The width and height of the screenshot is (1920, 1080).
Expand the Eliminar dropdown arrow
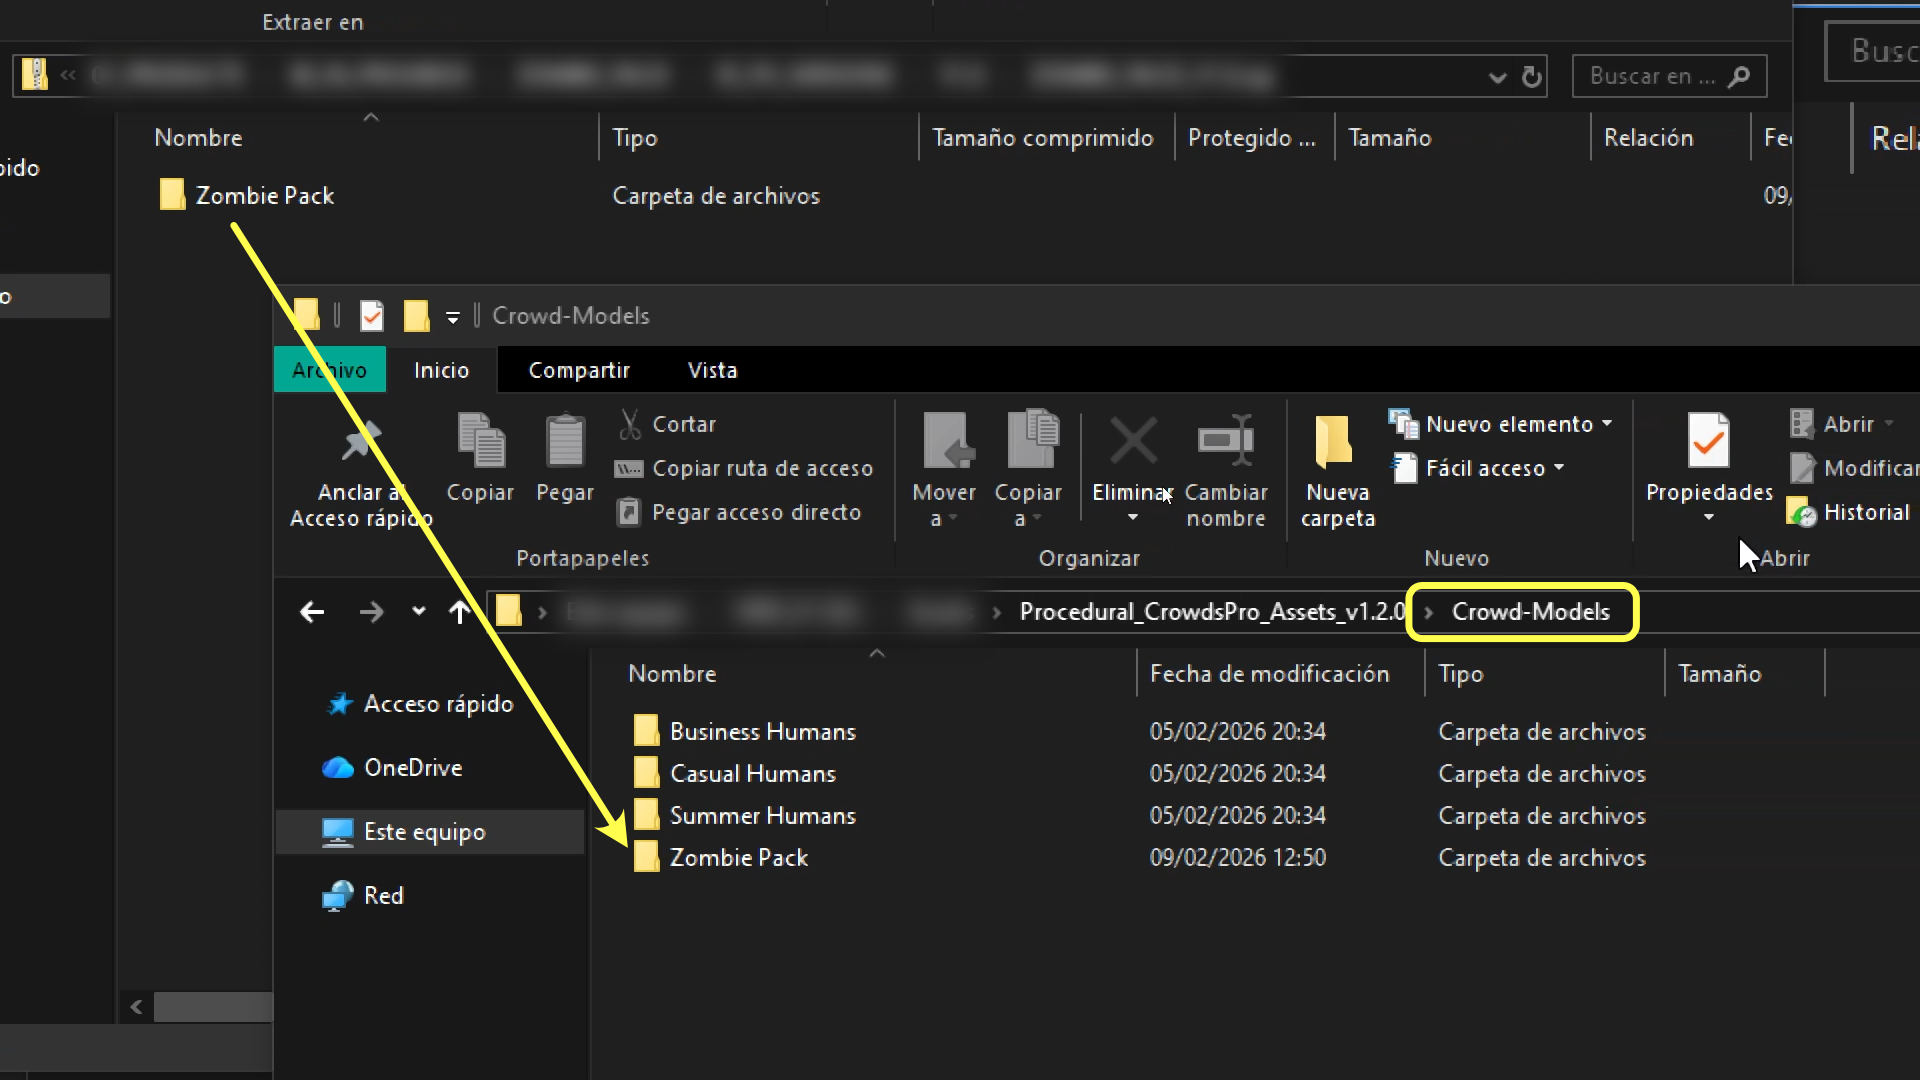click(1132, 518)
